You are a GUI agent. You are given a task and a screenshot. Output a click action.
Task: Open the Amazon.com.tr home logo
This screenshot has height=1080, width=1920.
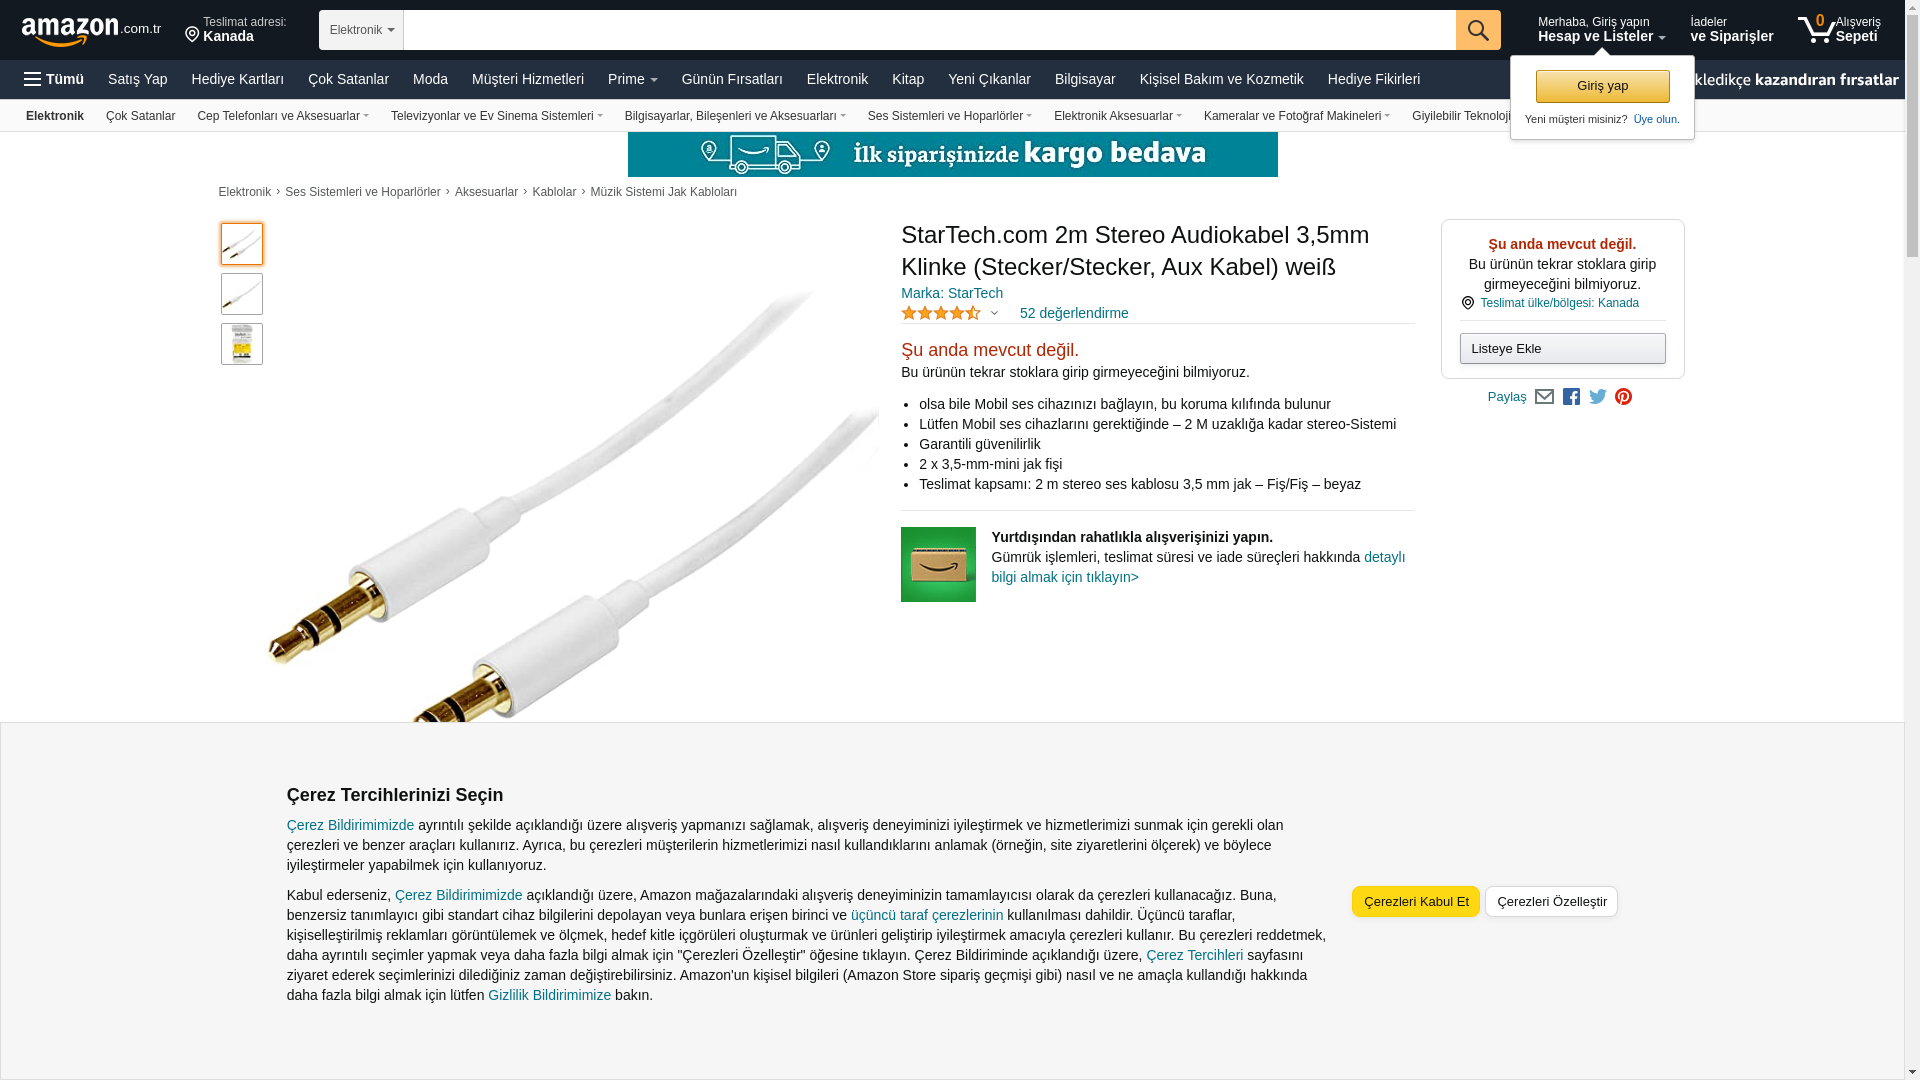tap(91, 31)
